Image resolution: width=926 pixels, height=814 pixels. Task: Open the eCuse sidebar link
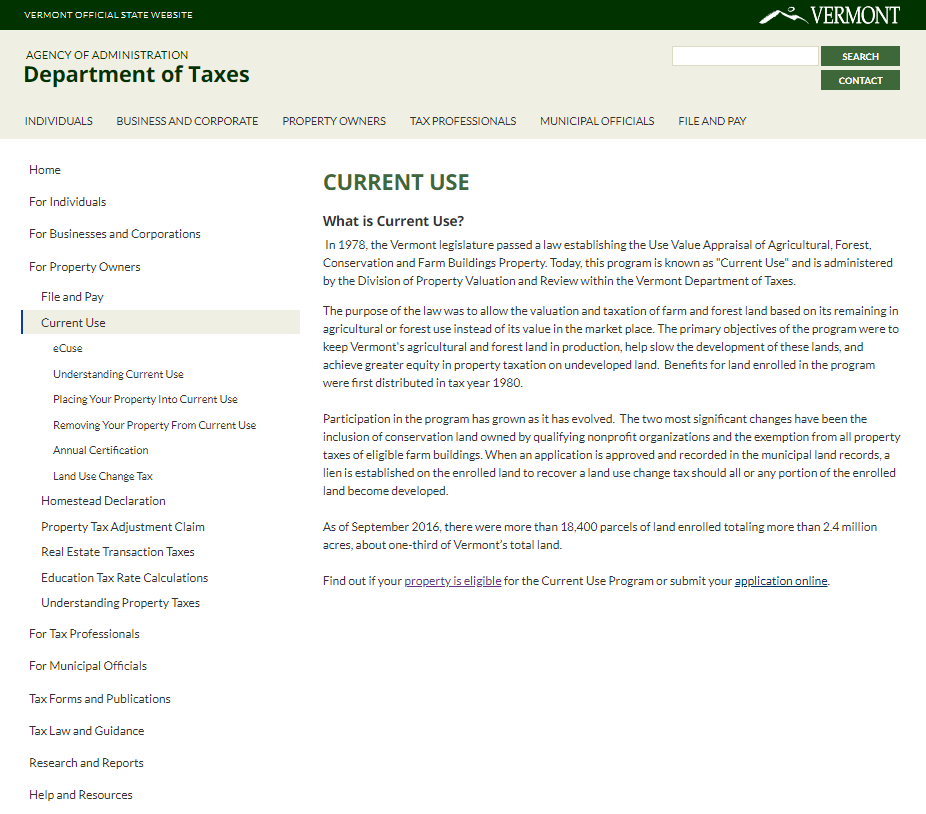(67, 349)
